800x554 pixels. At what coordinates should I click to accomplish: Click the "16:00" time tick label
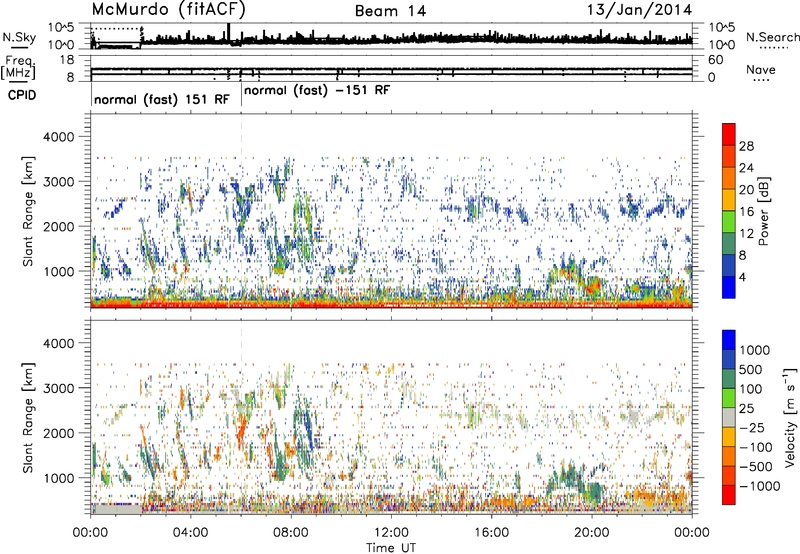[491, 533]
